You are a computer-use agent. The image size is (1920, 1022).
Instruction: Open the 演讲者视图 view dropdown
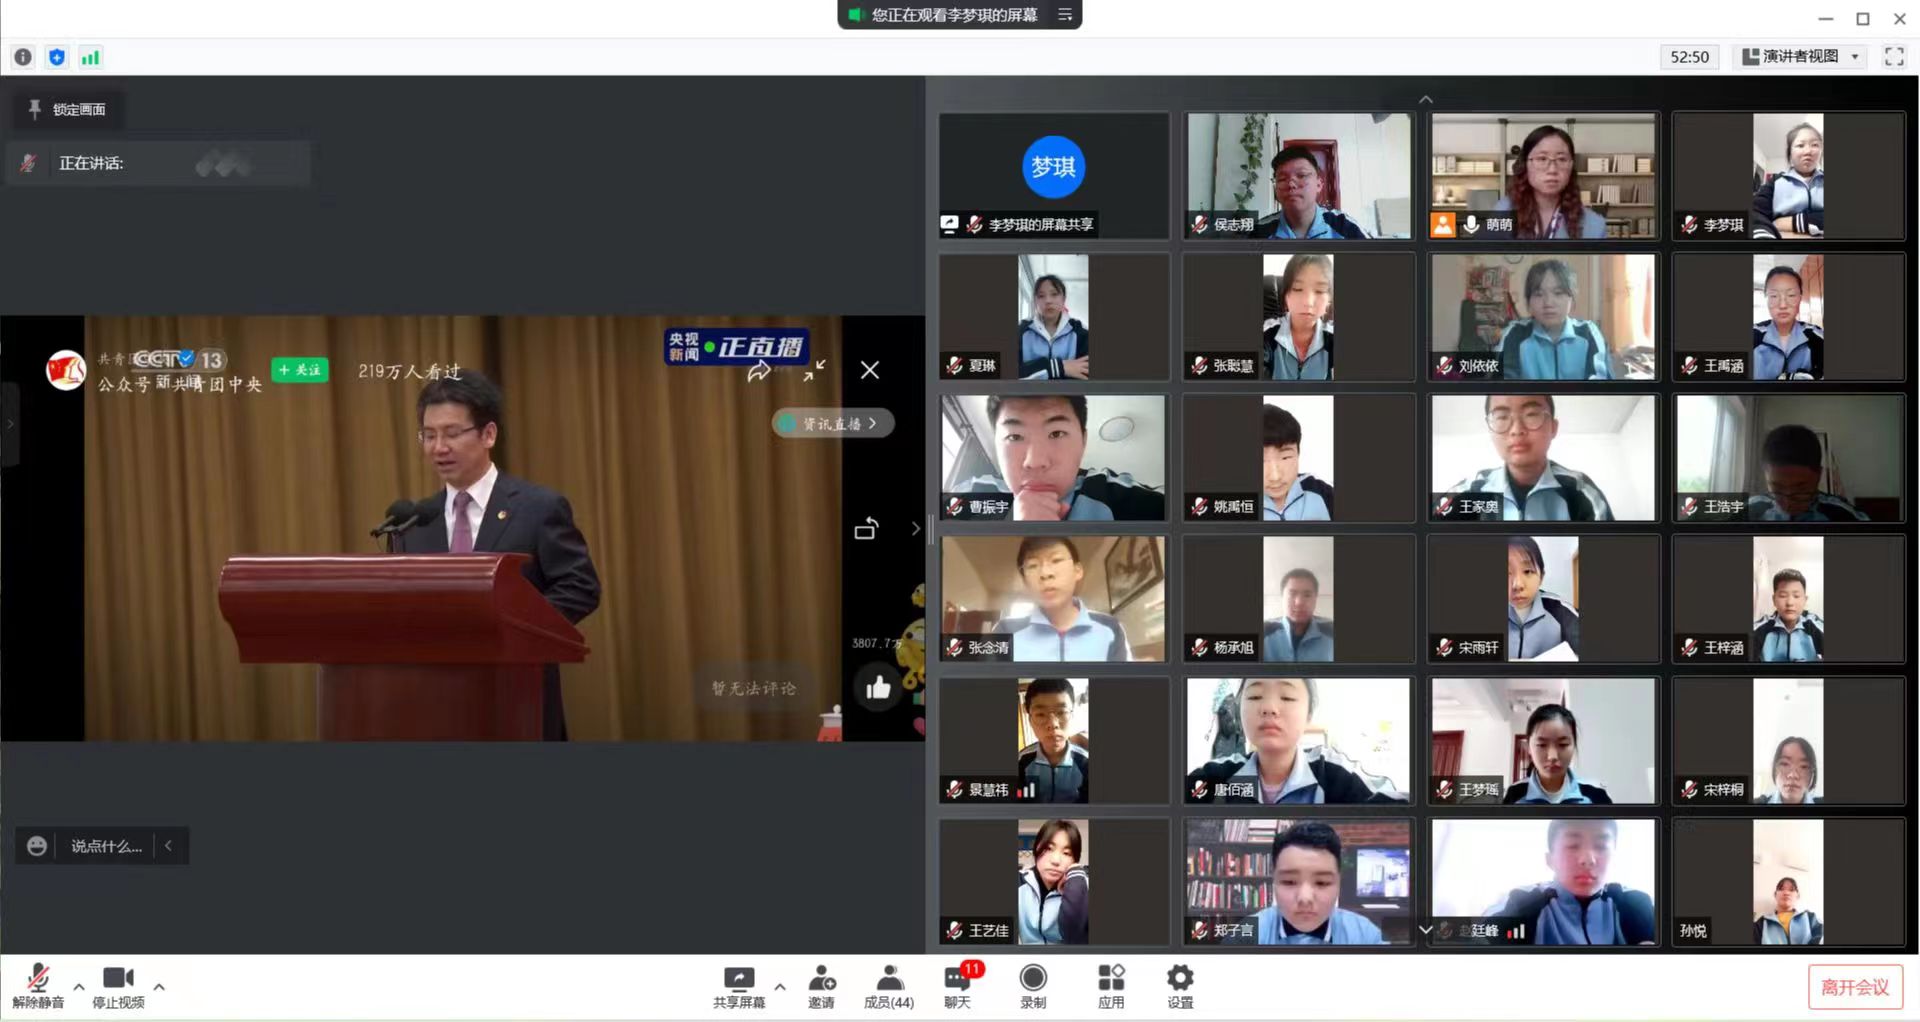[x=1801, y=57]
